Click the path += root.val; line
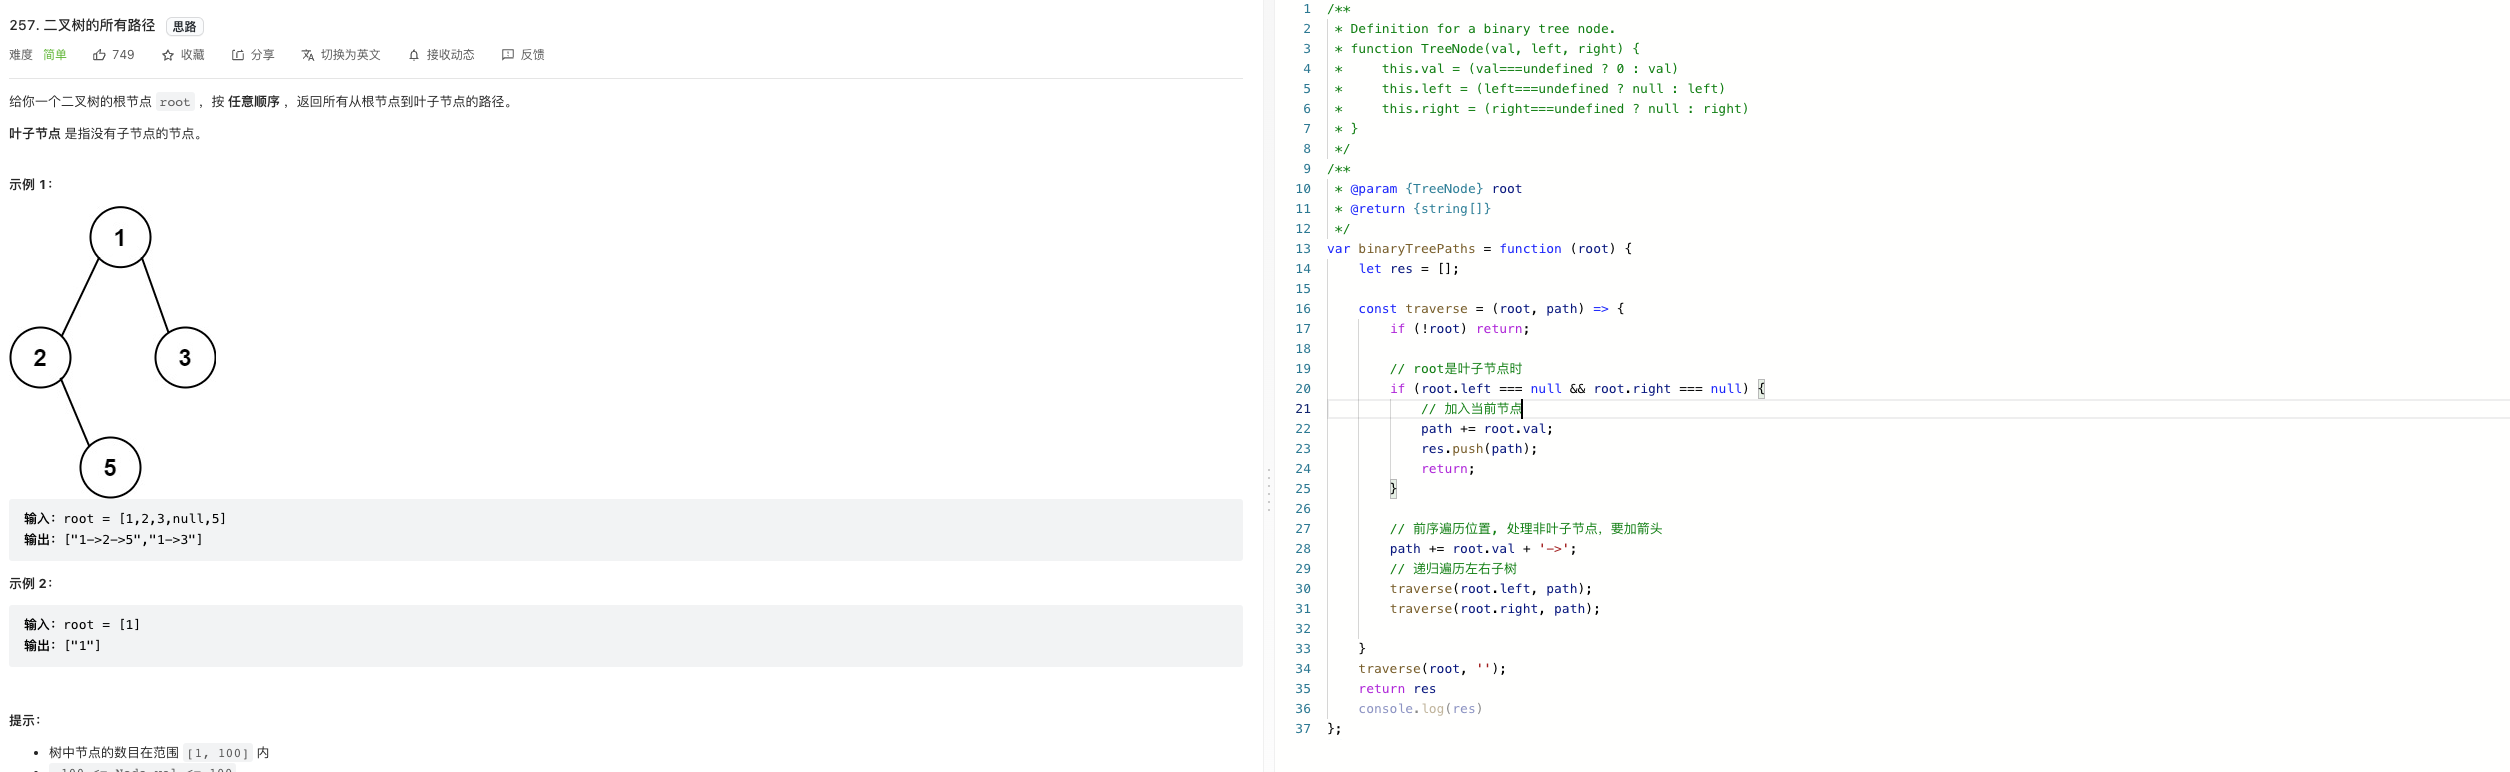The image size is (2510, 772). (1487, 429)
